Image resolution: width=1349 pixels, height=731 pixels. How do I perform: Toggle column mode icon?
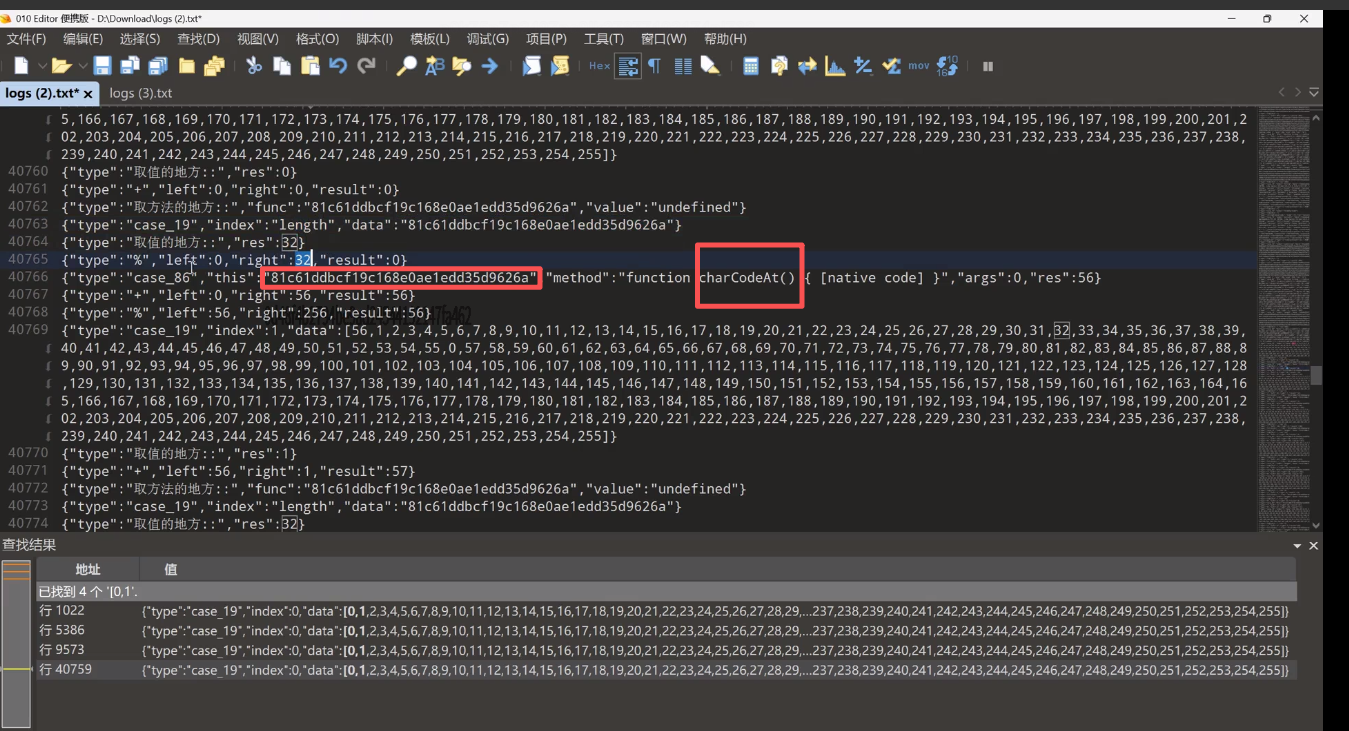pyautogui.click(x=683, y=66)
